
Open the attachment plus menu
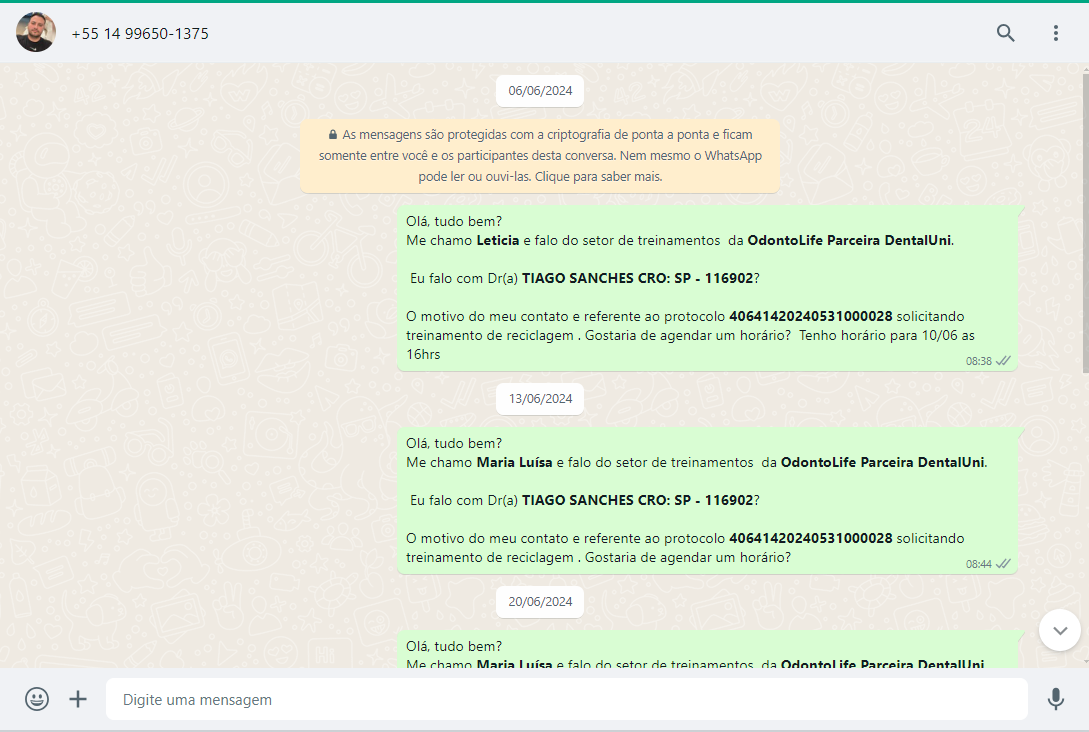point(78,699)
